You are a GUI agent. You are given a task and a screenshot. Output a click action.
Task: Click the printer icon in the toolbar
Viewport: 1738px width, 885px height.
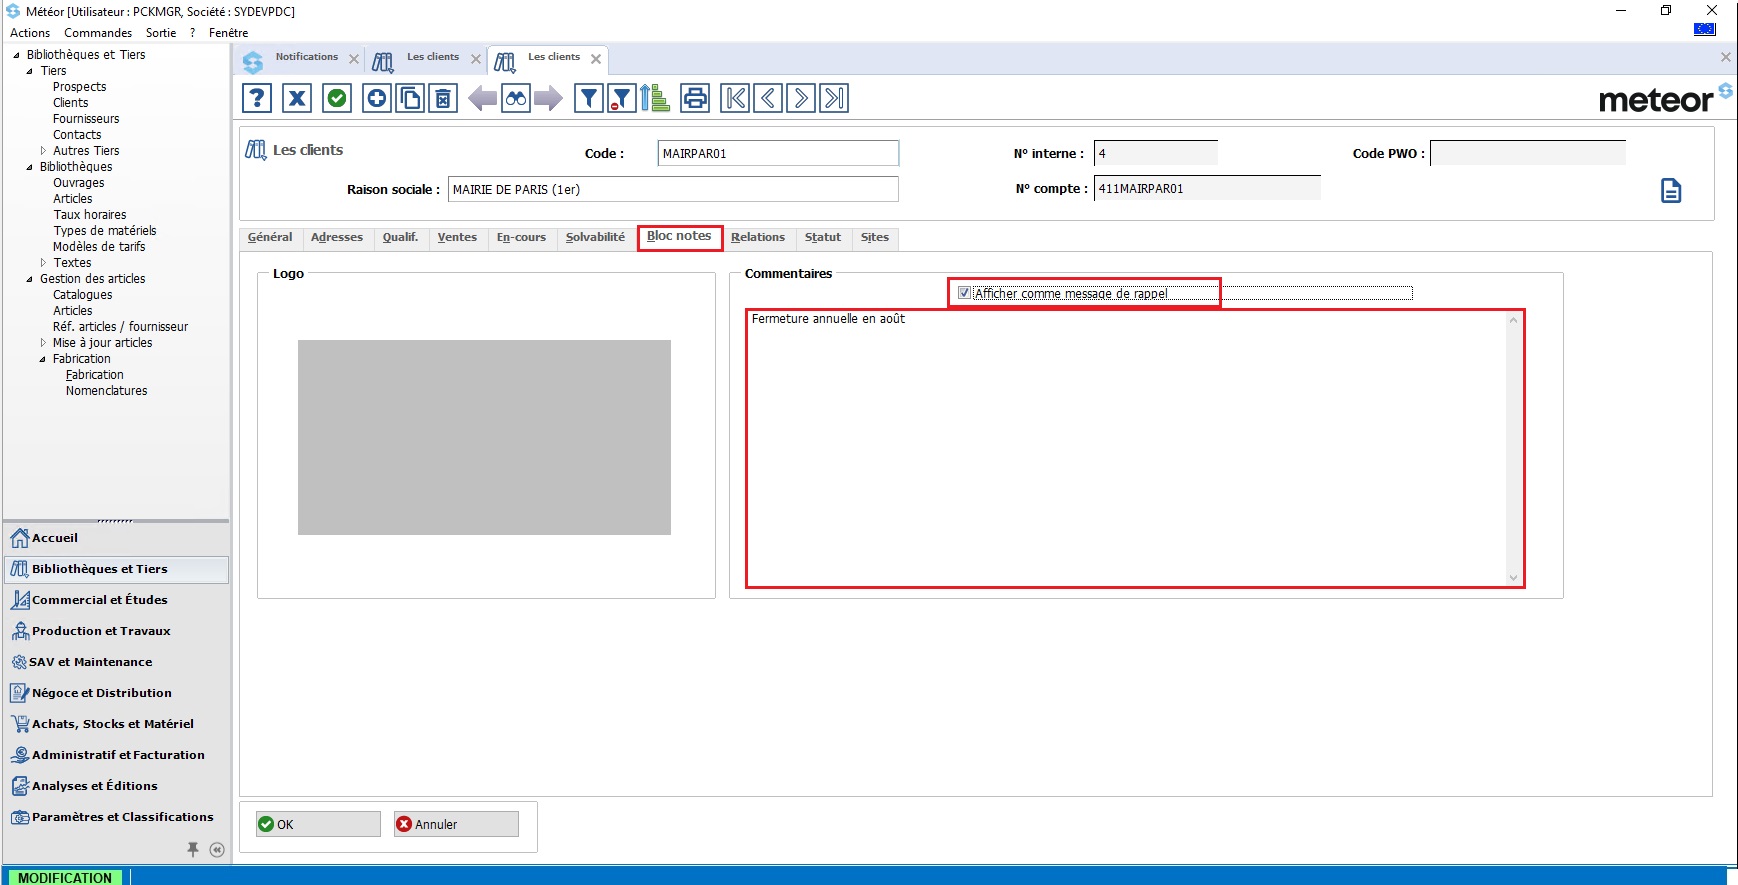click(694, 98)
